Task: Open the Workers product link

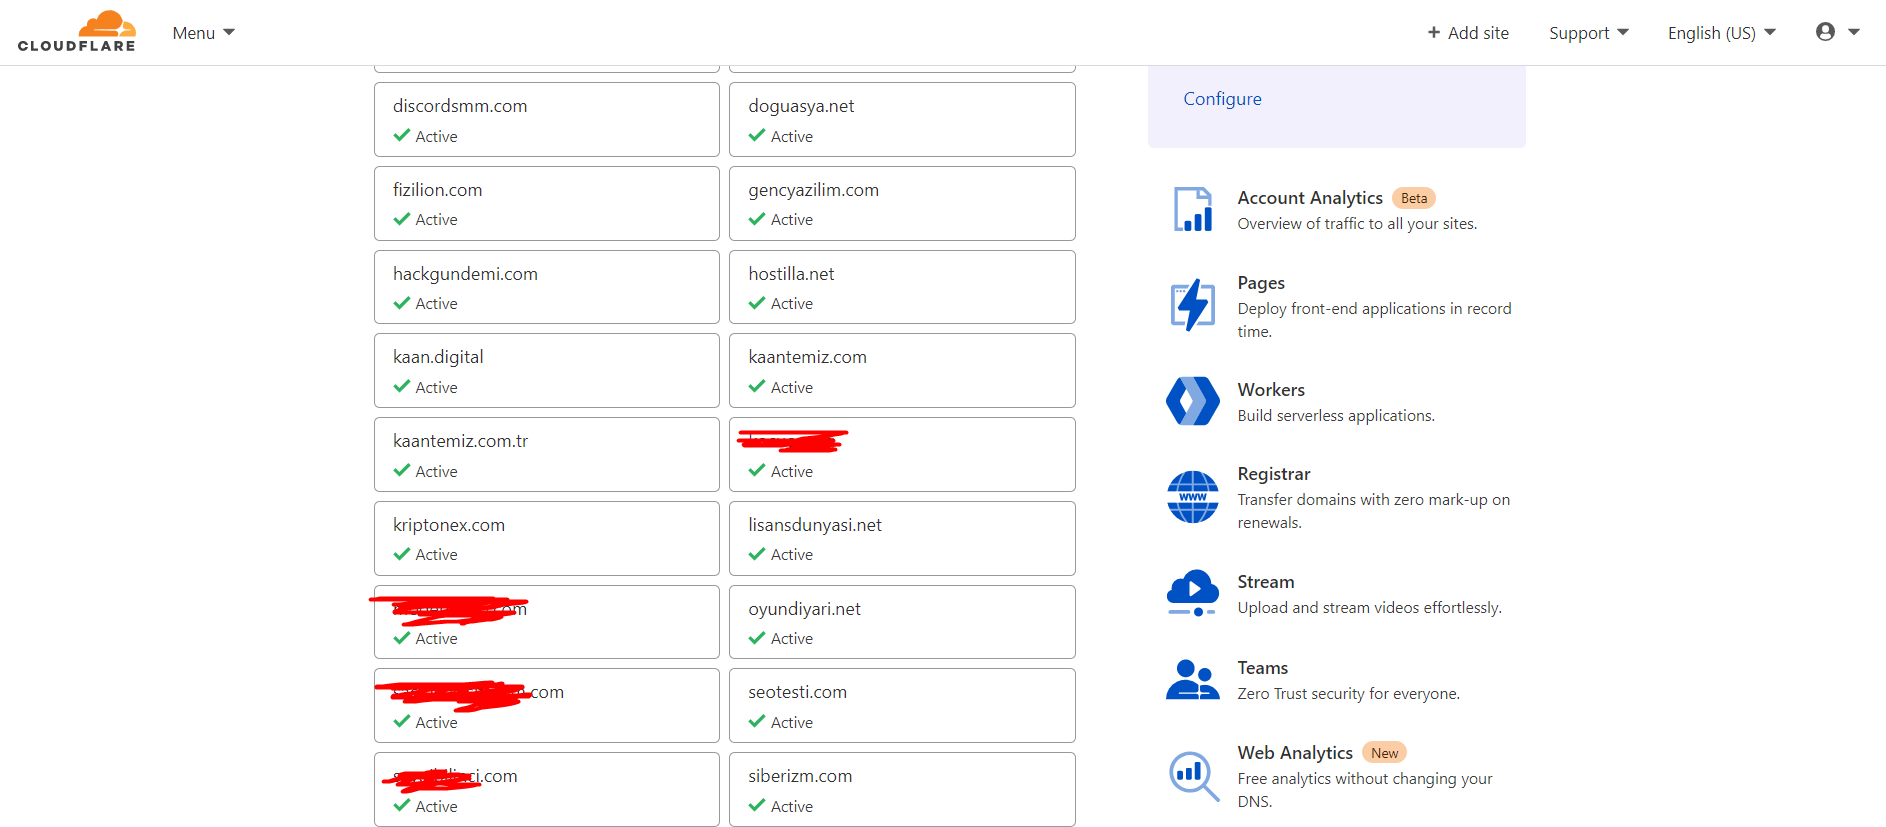Action: [1271, 390]
